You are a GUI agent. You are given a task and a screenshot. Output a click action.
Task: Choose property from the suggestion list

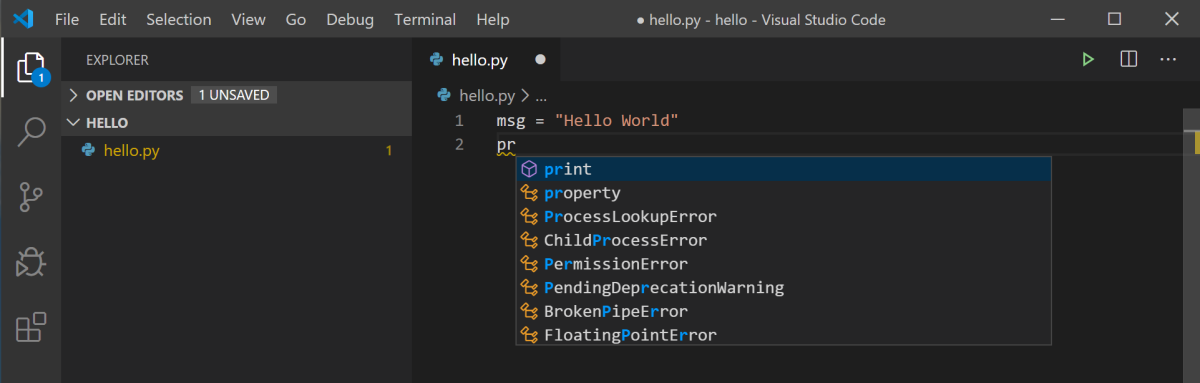pos(783,193)
